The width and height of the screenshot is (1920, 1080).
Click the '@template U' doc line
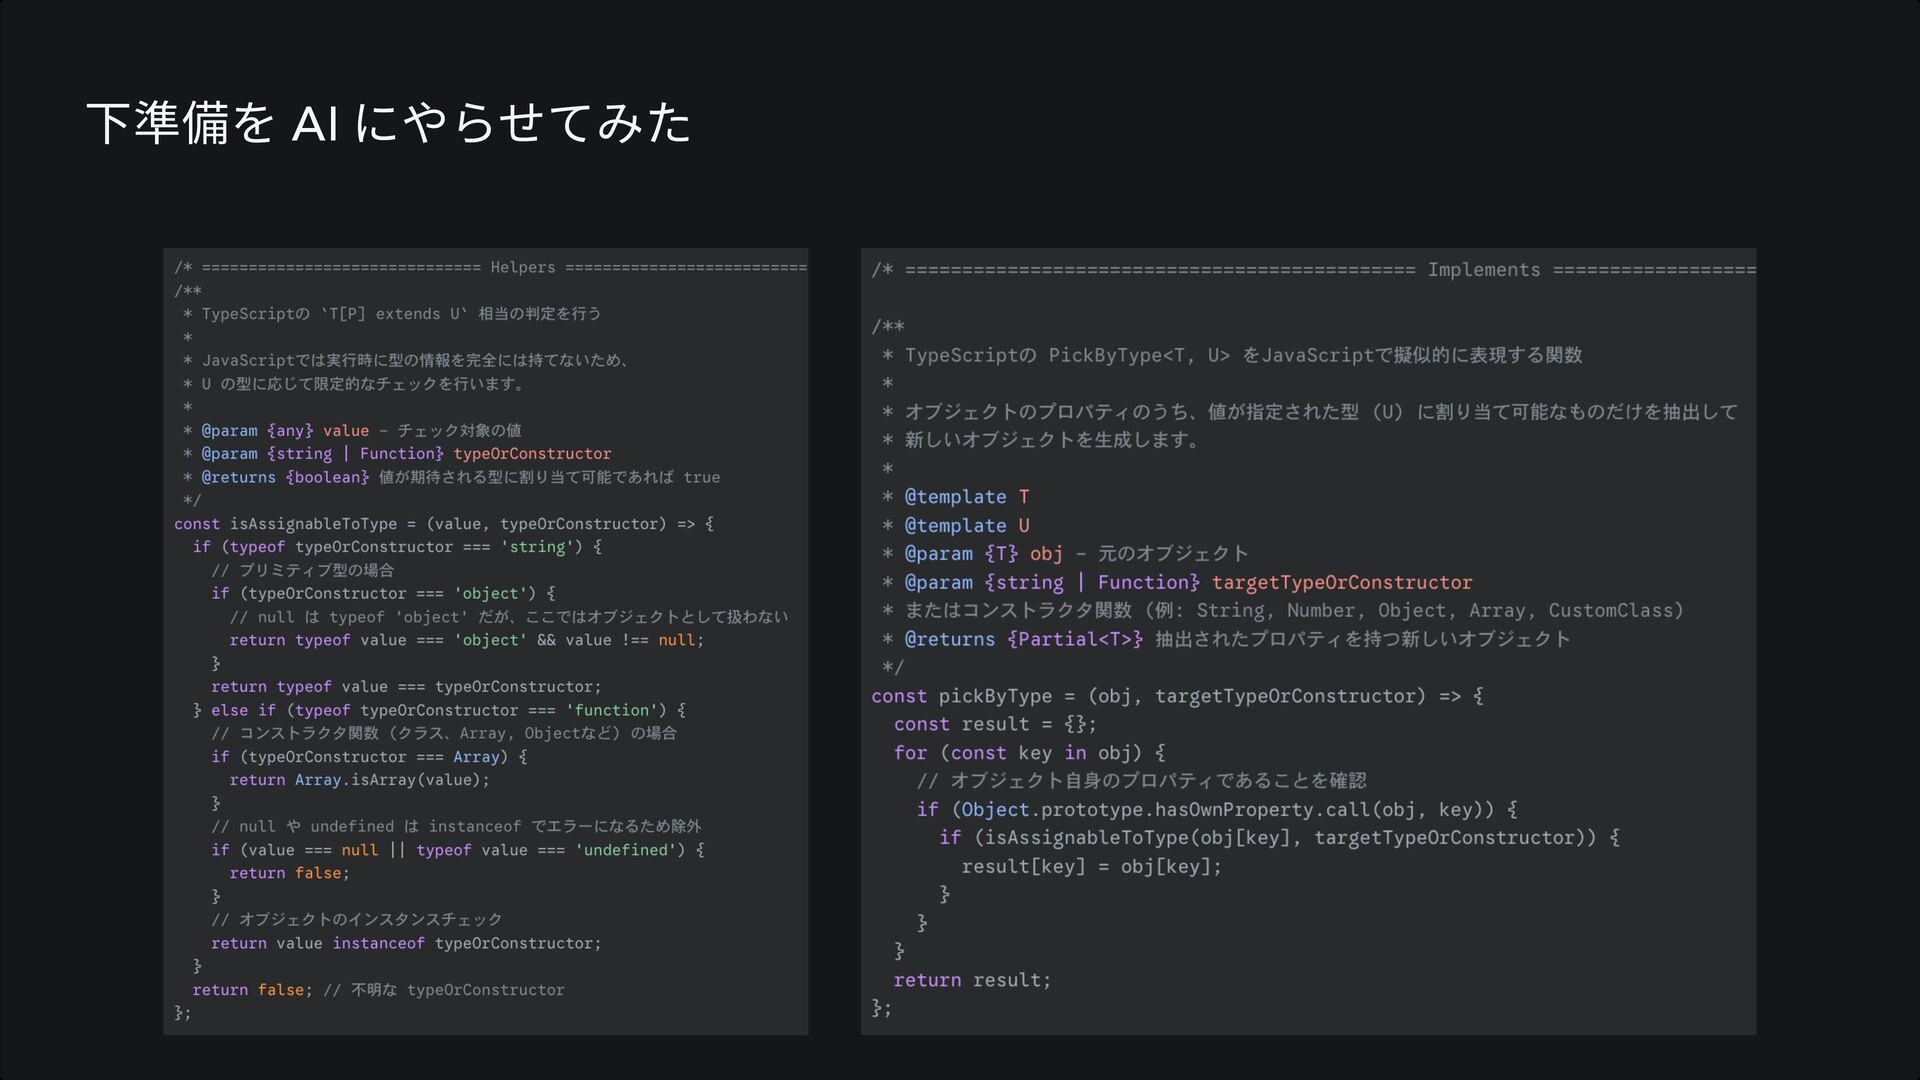coord(966,526)
